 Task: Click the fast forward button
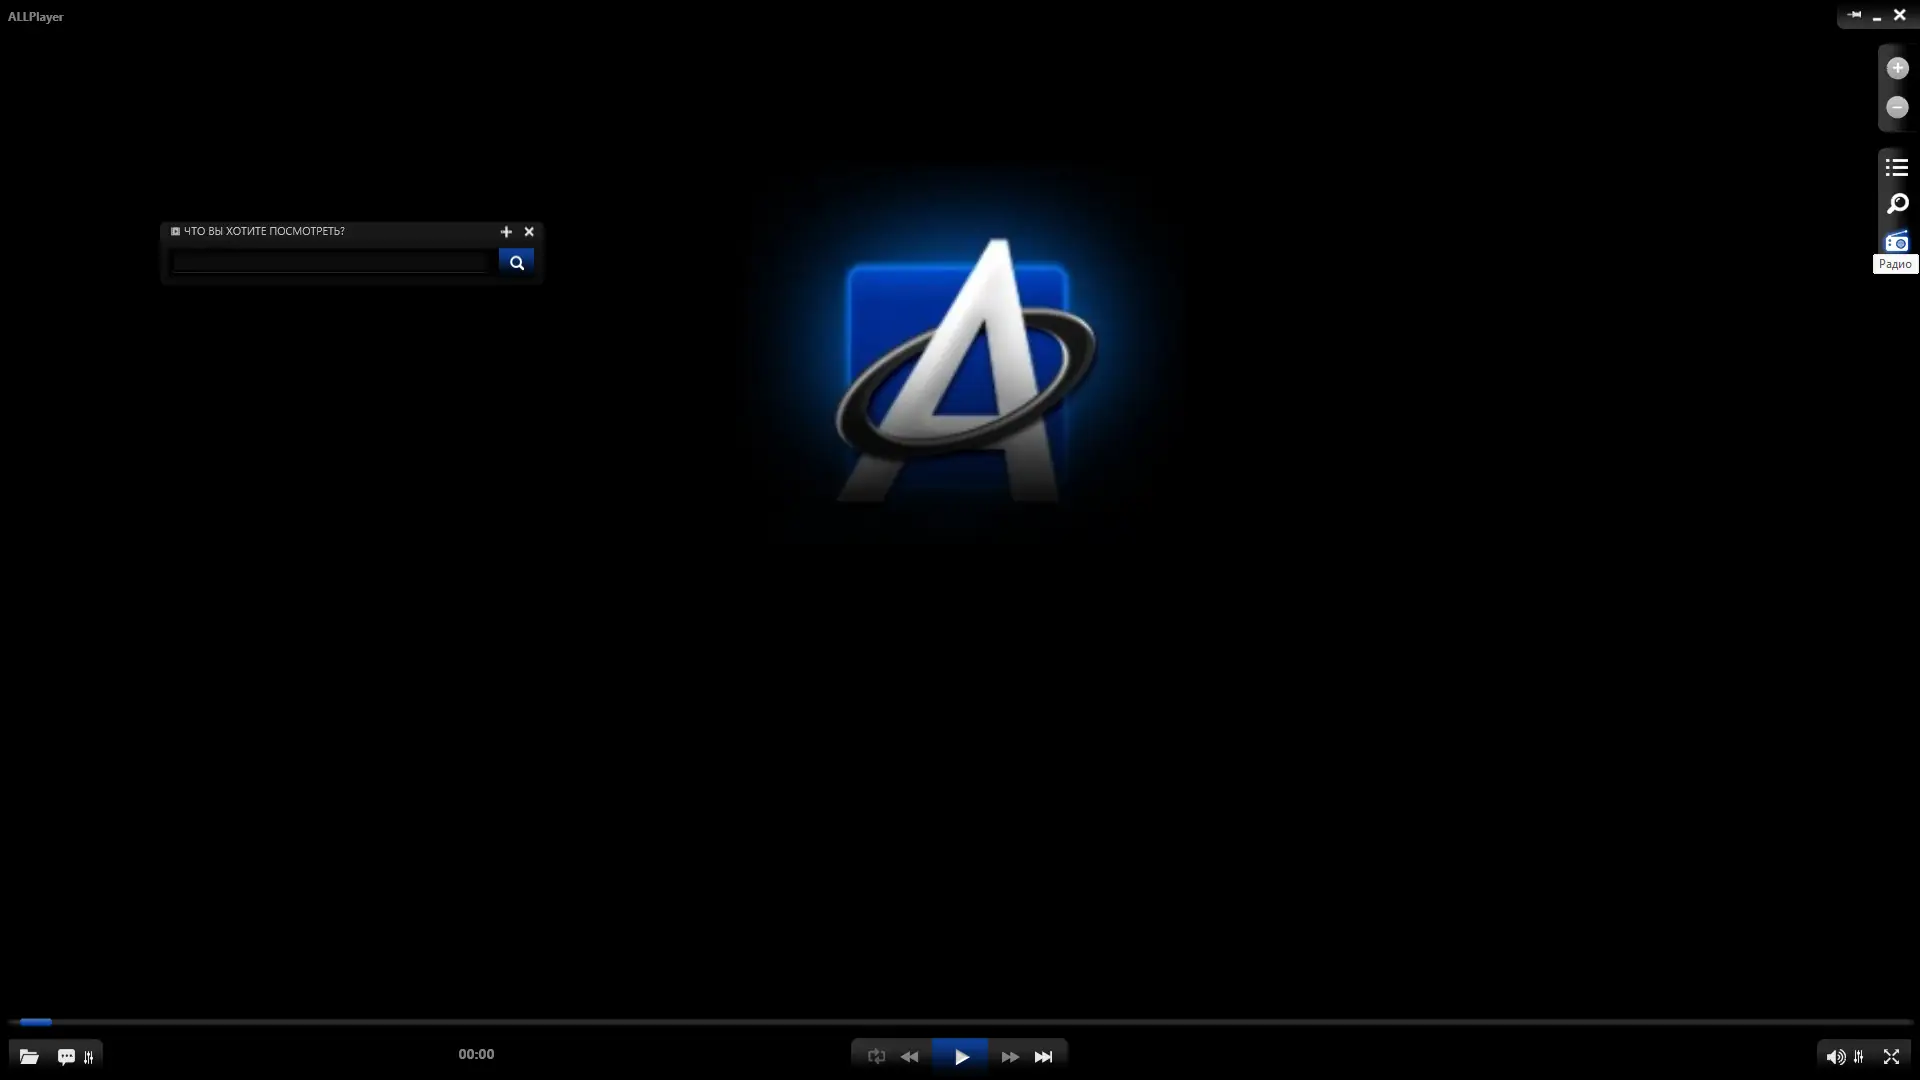(1010, 1057)
